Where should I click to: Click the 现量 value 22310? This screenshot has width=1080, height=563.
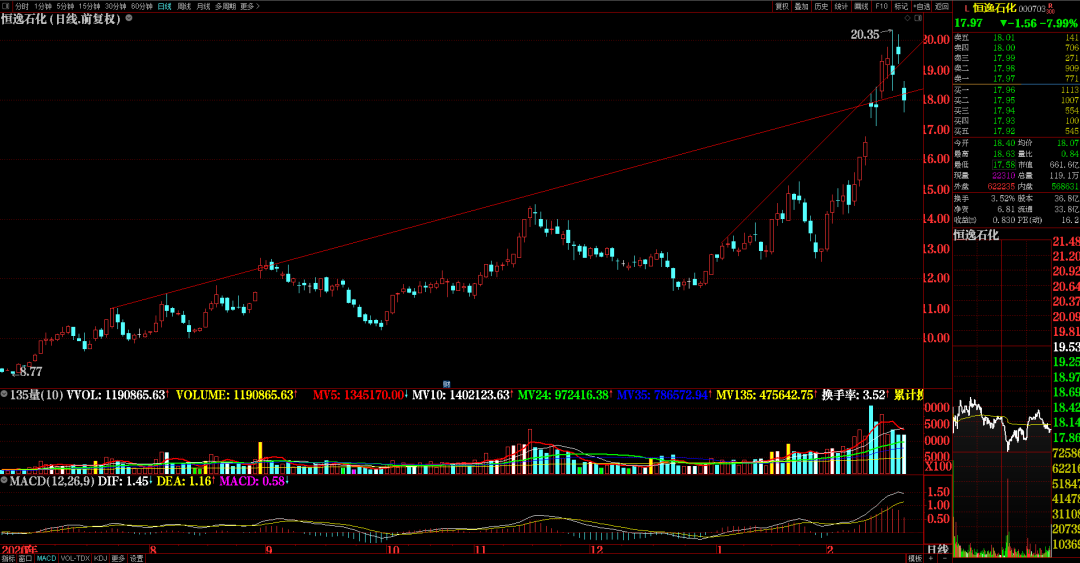[1004, 176]
